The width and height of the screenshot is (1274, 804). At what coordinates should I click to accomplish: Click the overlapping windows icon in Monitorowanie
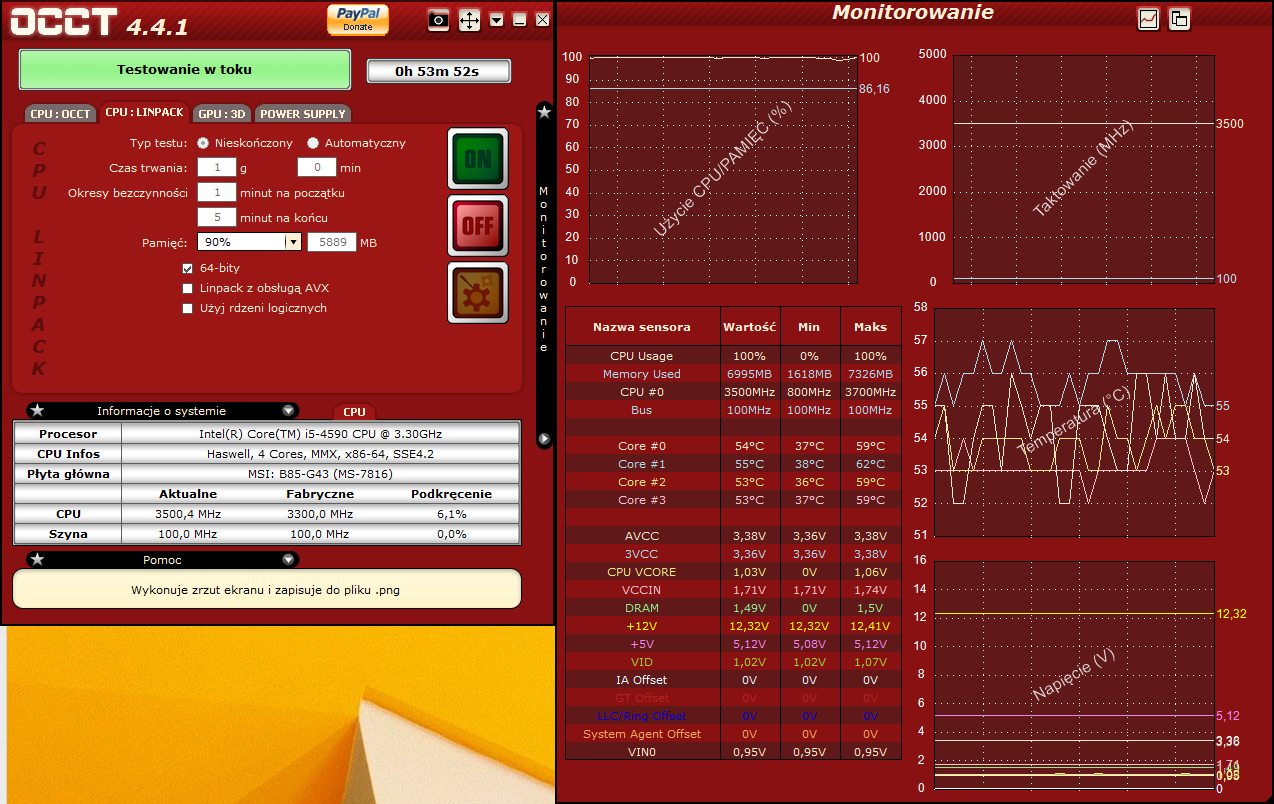tap(1179, 18)
